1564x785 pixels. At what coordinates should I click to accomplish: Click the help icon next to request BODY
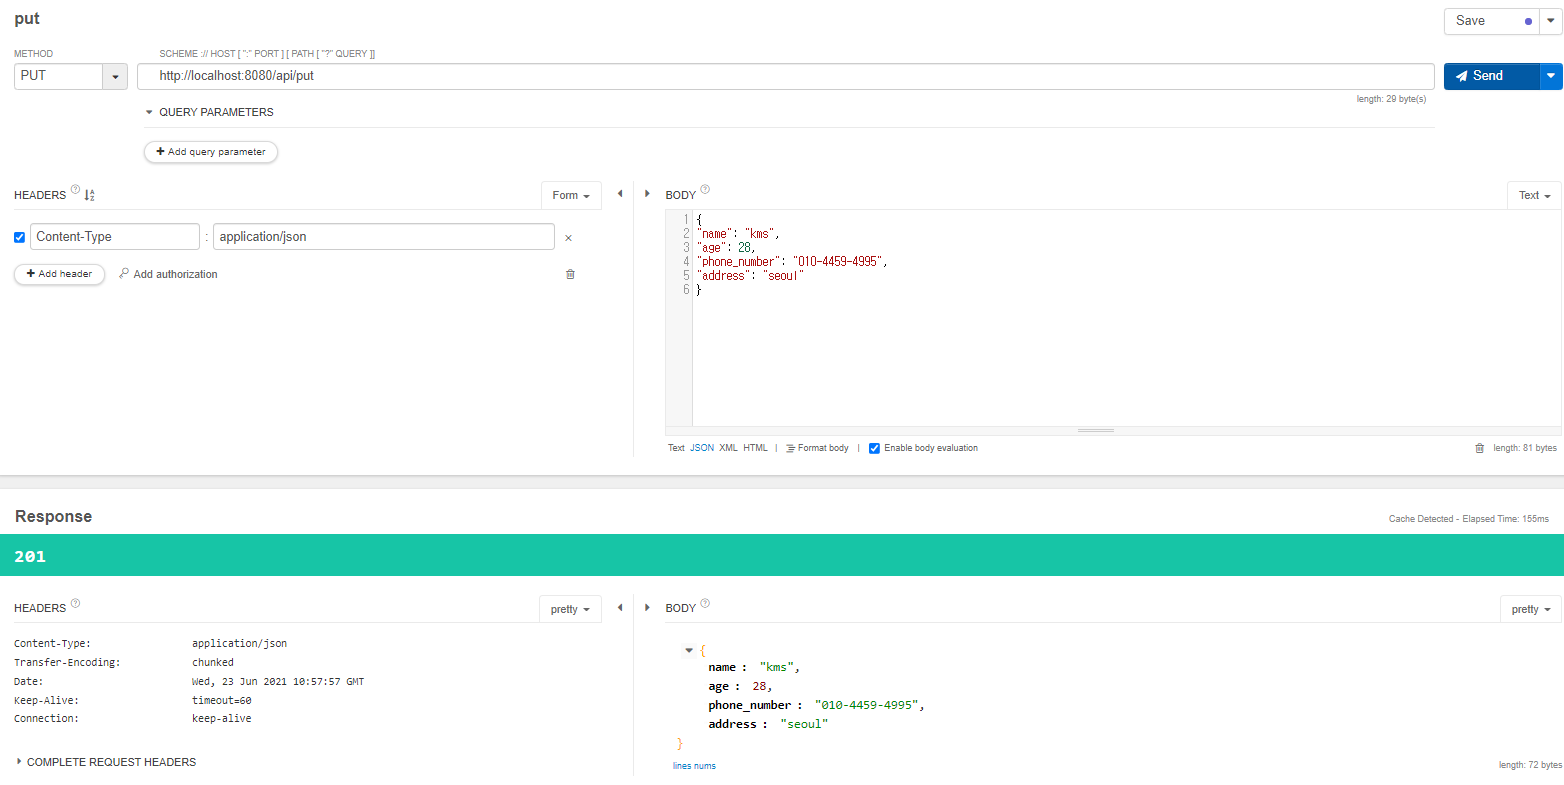705,190
